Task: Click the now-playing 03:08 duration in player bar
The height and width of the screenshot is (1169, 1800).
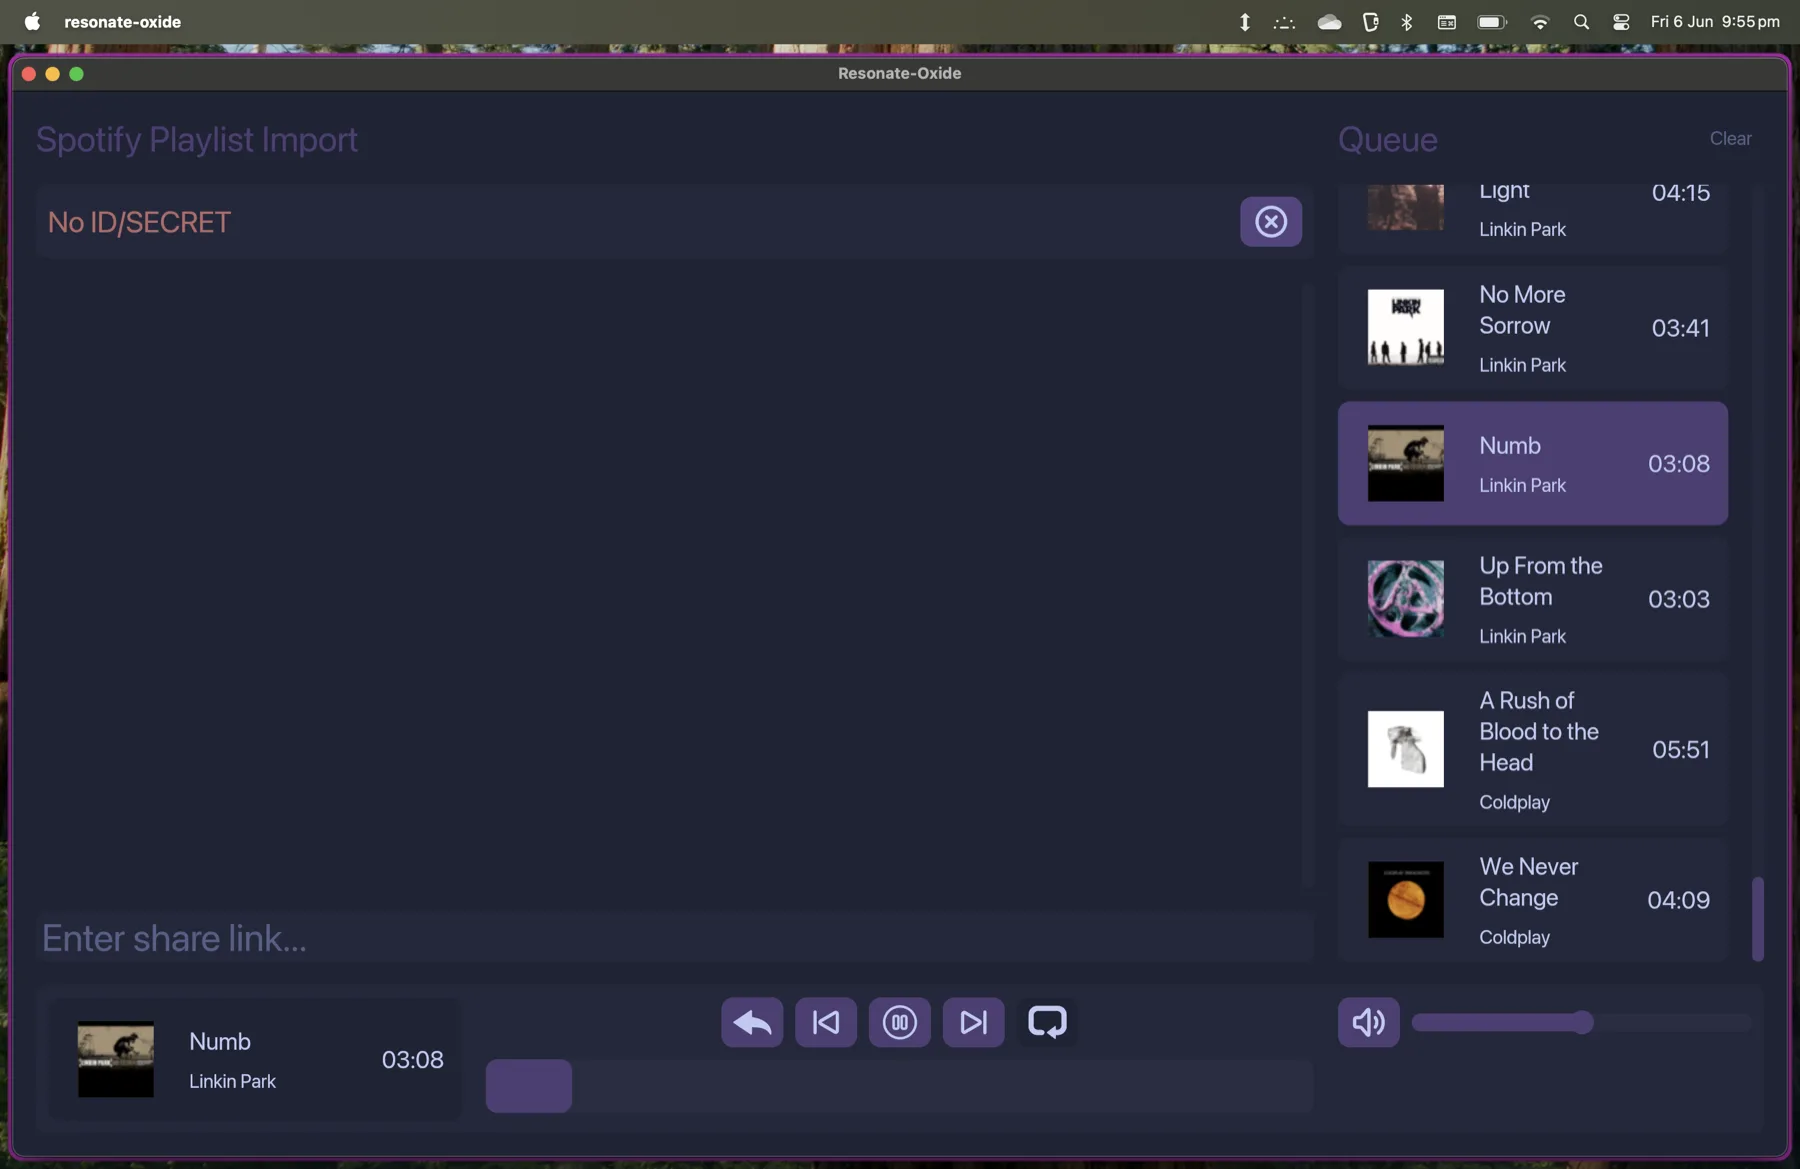Action: pyautogui.click(x=412, y=1059)
